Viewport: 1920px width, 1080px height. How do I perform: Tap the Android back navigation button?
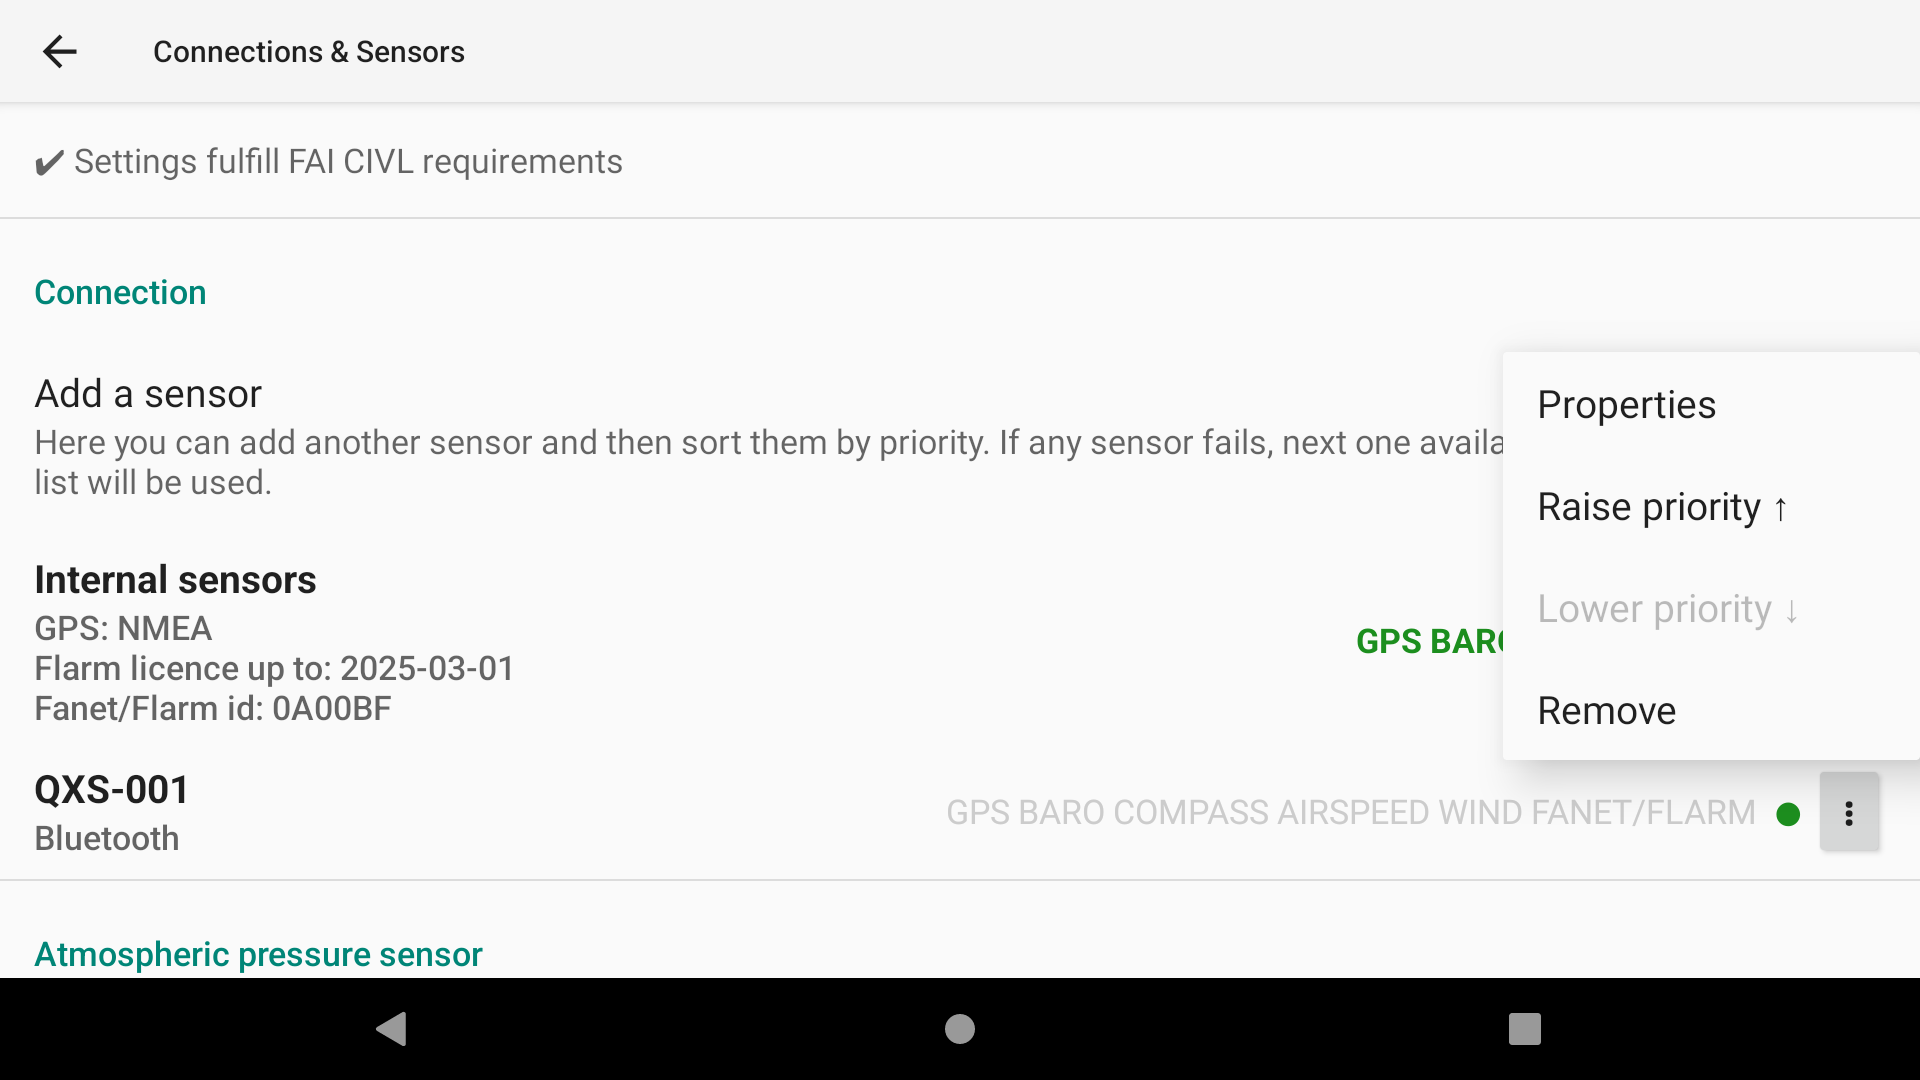click(x=391, y=1028)
